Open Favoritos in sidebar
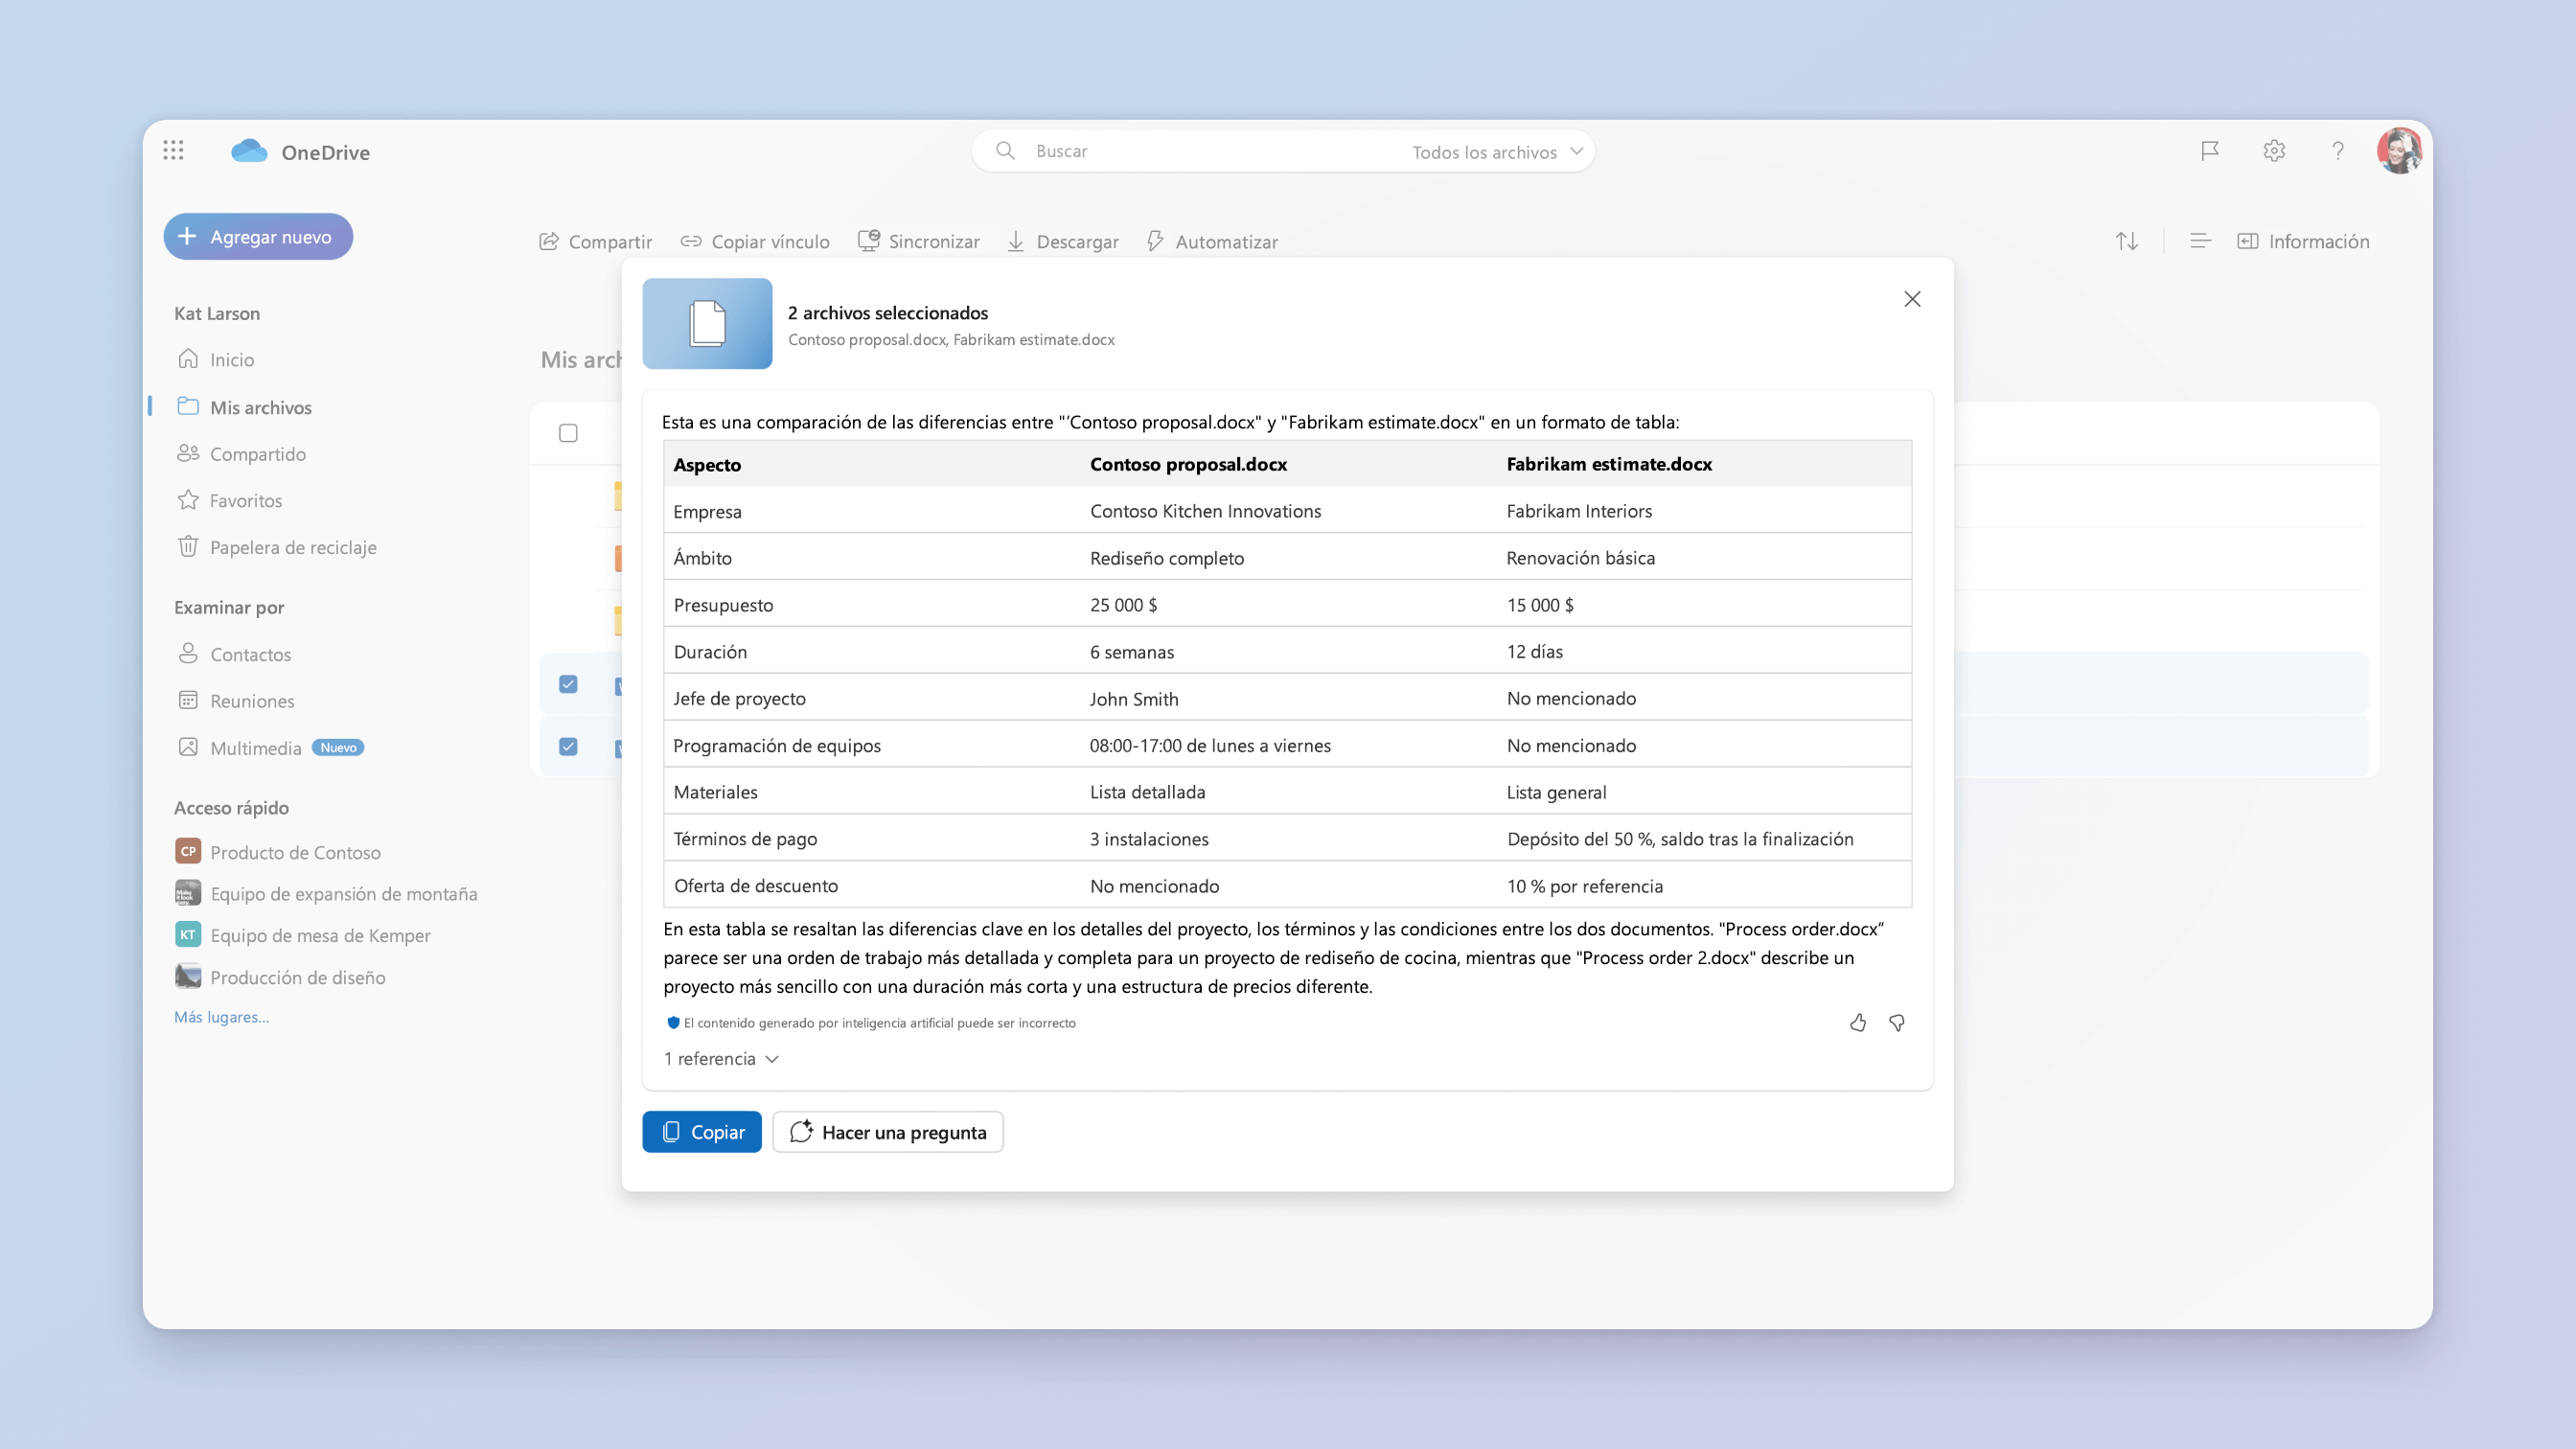This screenshot has width=2576, height=1449. [x=229, y=500]
